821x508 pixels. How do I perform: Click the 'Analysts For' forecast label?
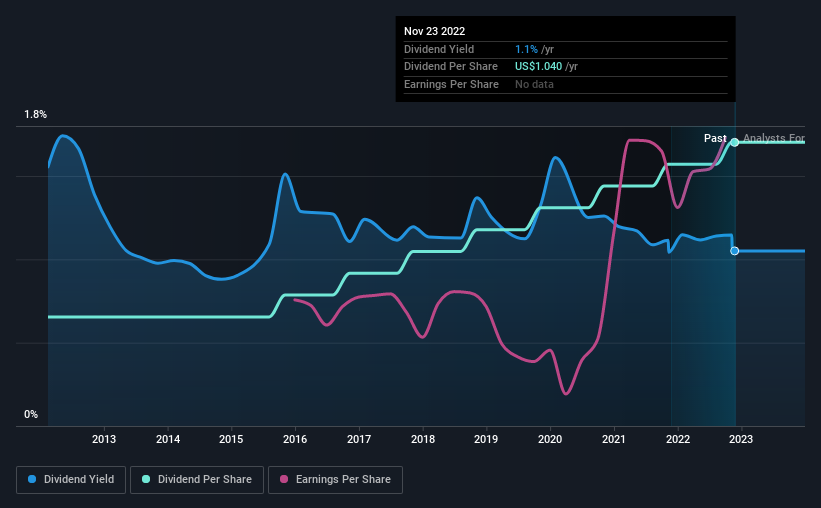pyautogui.click(x=773, y=138)
